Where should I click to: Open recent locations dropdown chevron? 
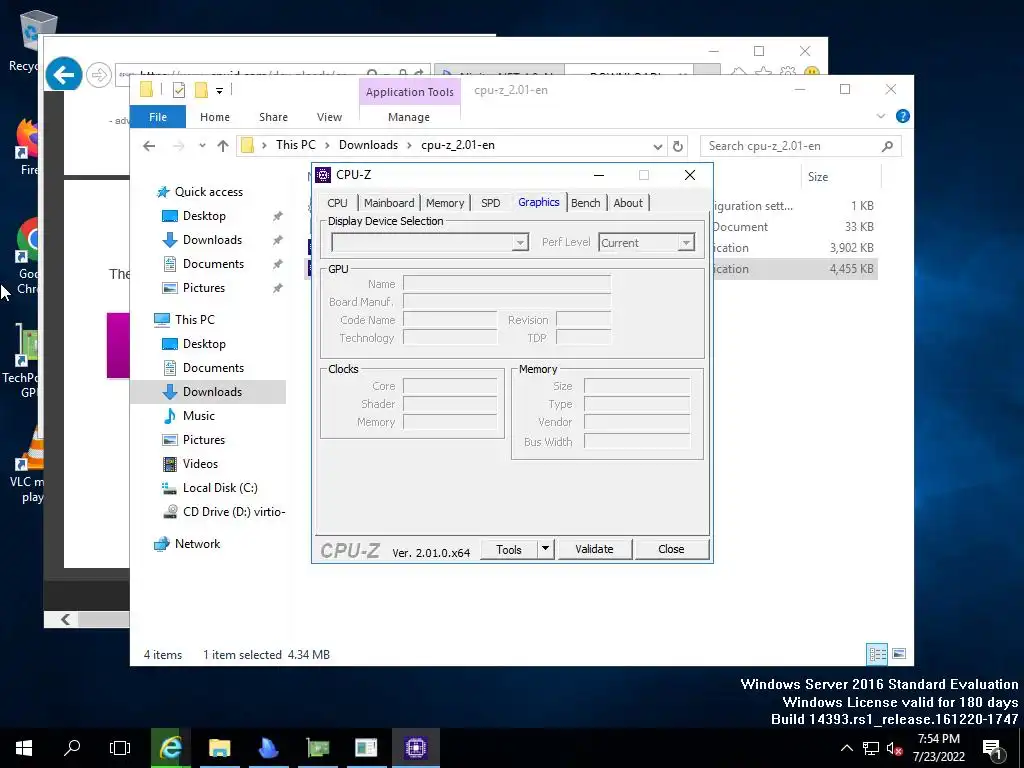[202, 146]
